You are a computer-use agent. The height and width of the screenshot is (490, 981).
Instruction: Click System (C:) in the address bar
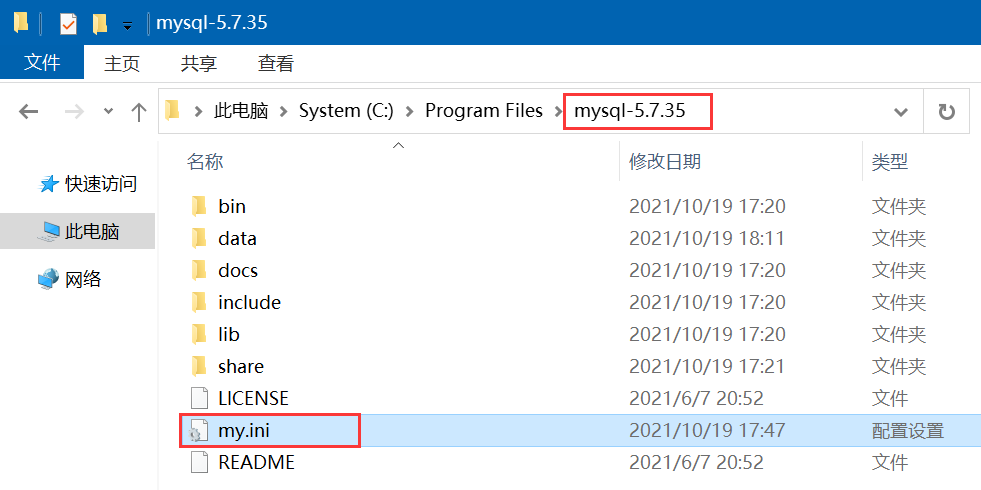[346, 111]
